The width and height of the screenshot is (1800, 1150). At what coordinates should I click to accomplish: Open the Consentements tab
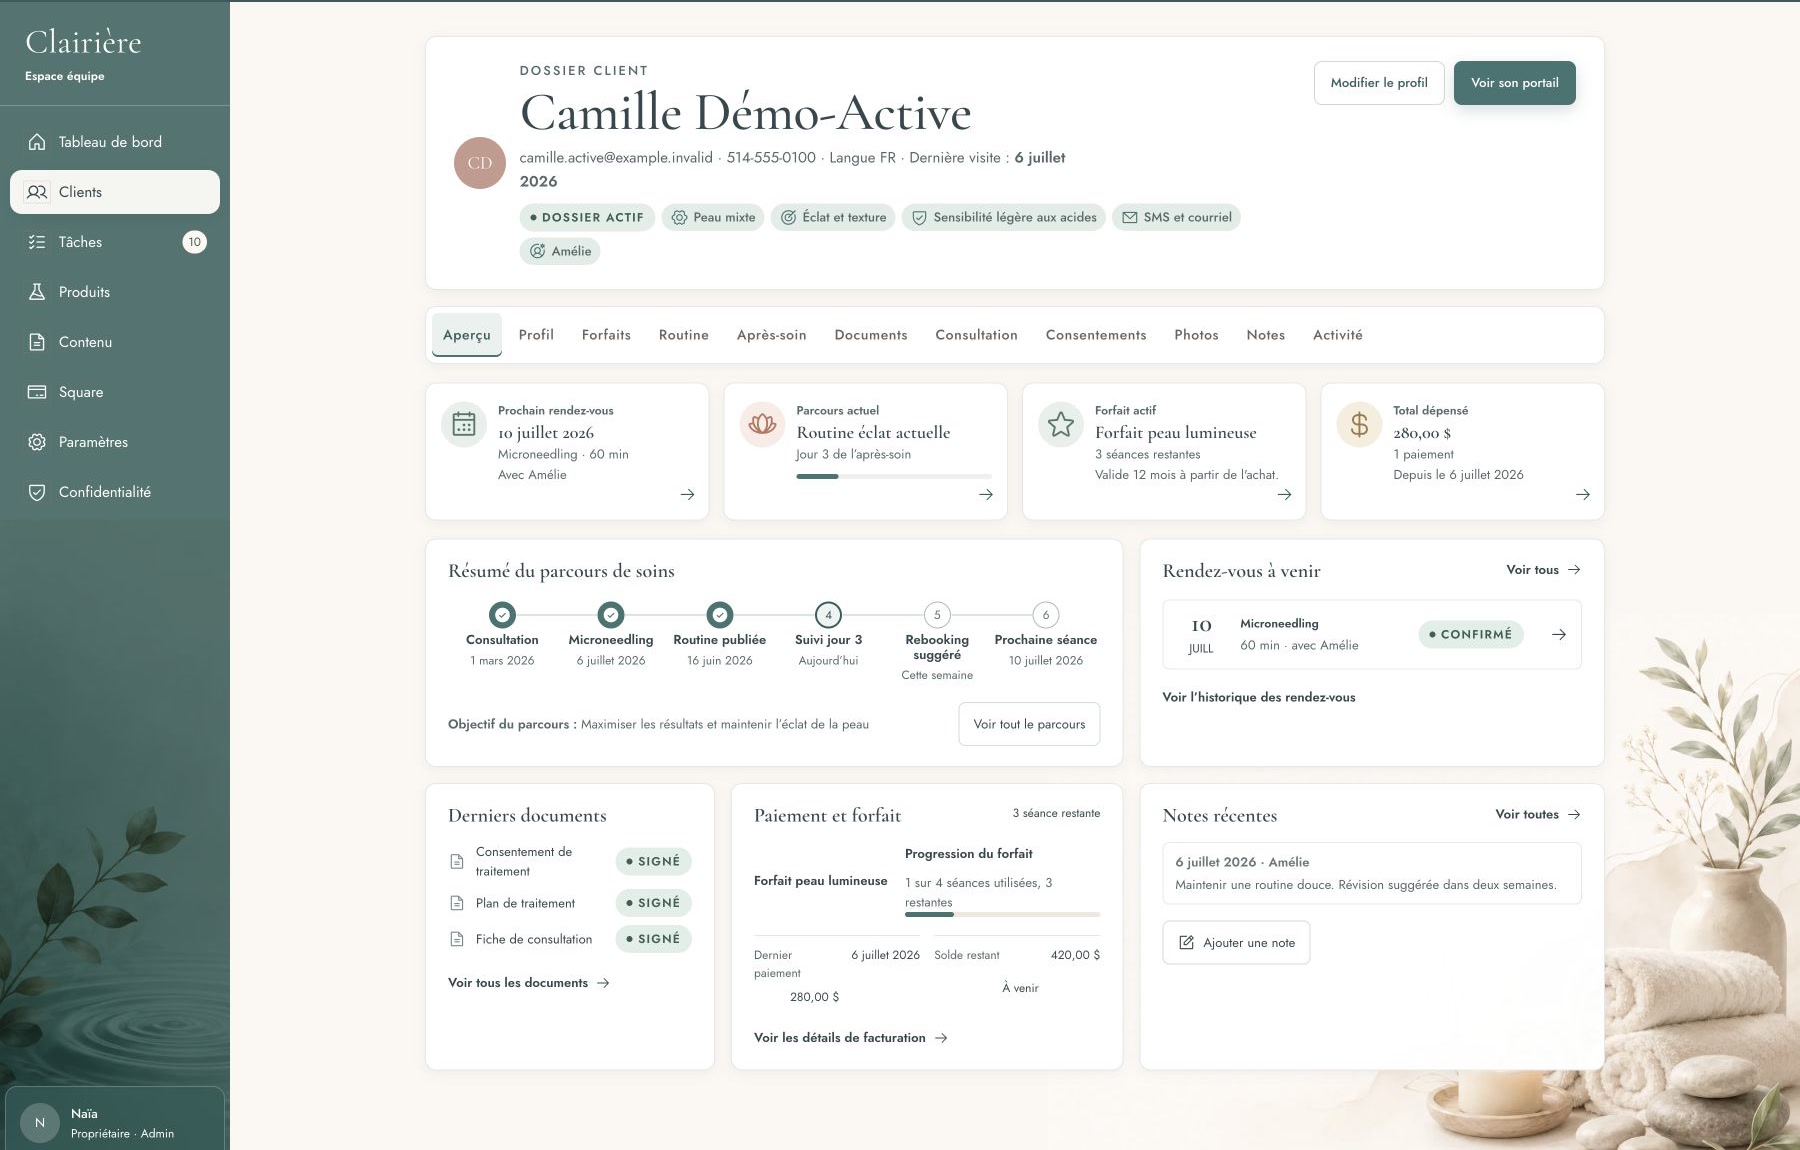tap(1096, 335)
